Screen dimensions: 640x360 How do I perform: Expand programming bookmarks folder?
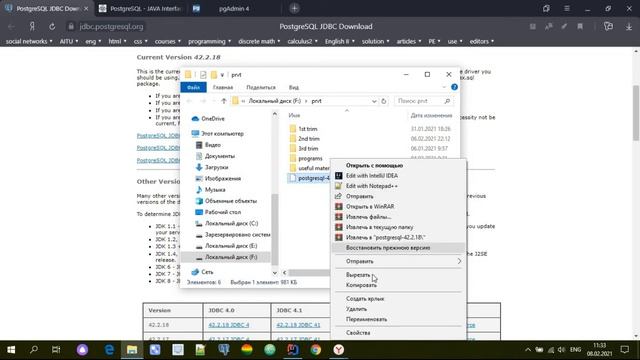[x=209, y=41]
